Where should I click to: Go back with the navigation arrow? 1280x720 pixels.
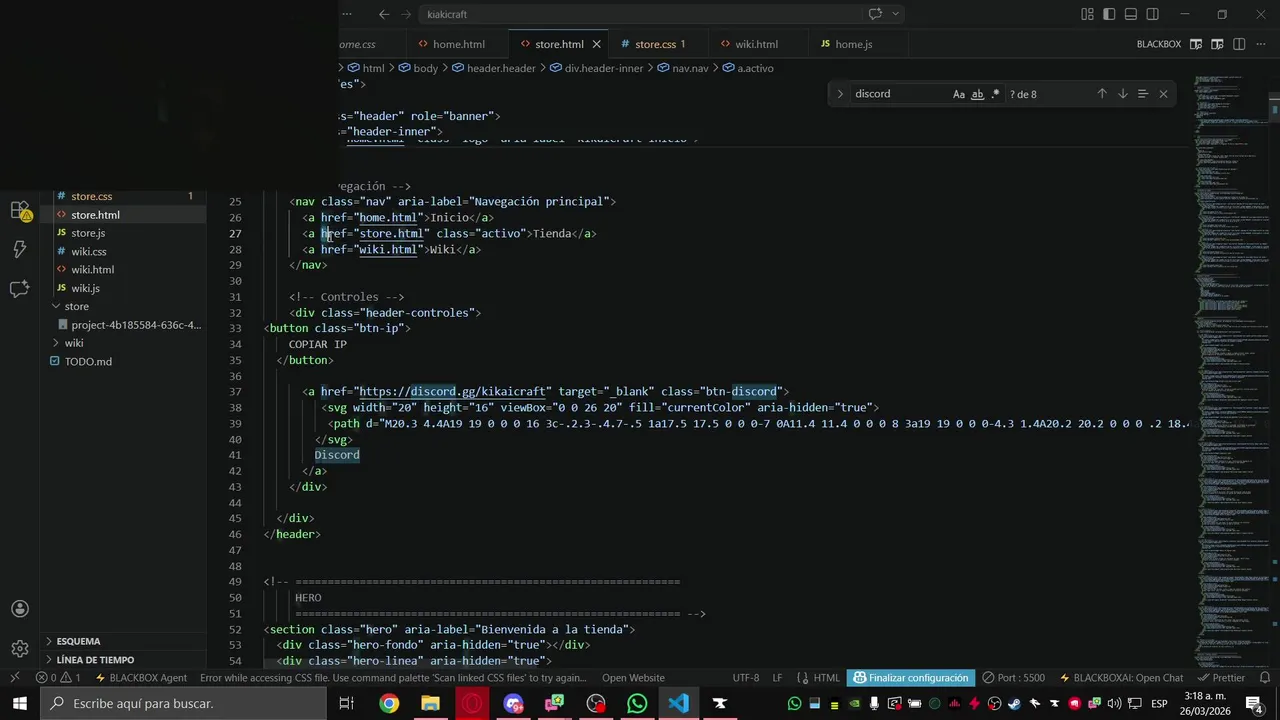(384, 14)
